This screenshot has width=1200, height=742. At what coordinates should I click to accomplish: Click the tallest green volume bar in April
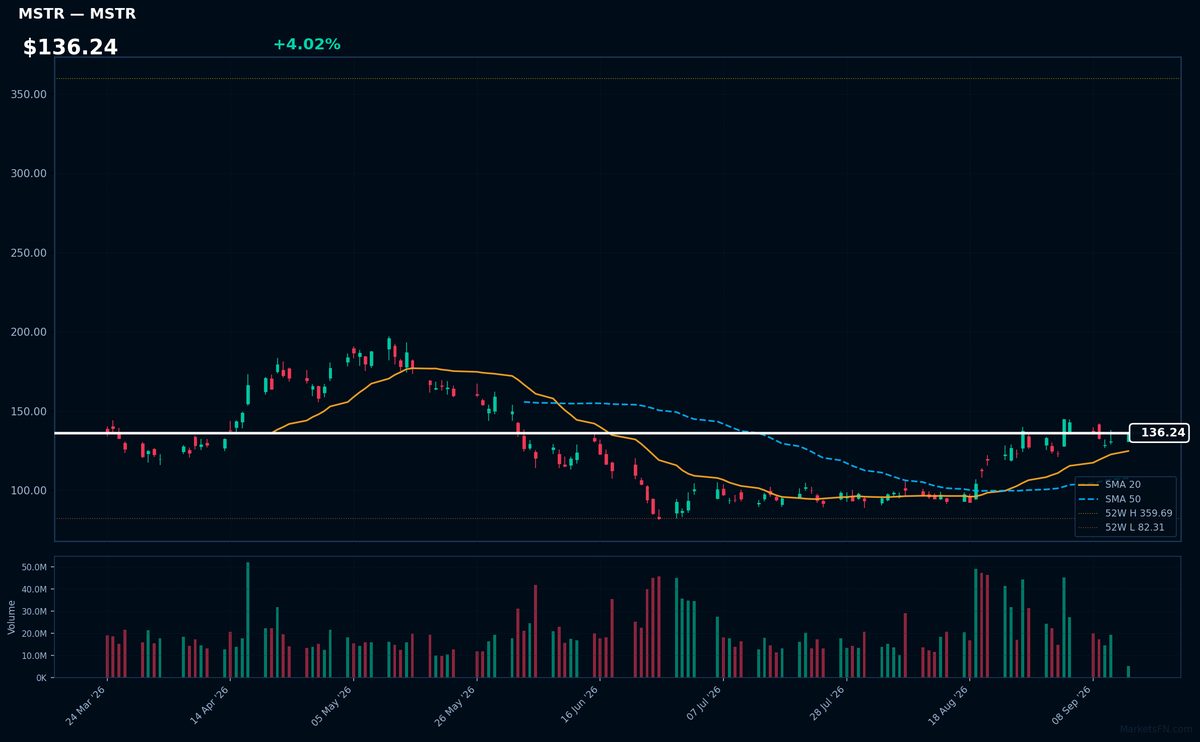(x=248, y=620)
